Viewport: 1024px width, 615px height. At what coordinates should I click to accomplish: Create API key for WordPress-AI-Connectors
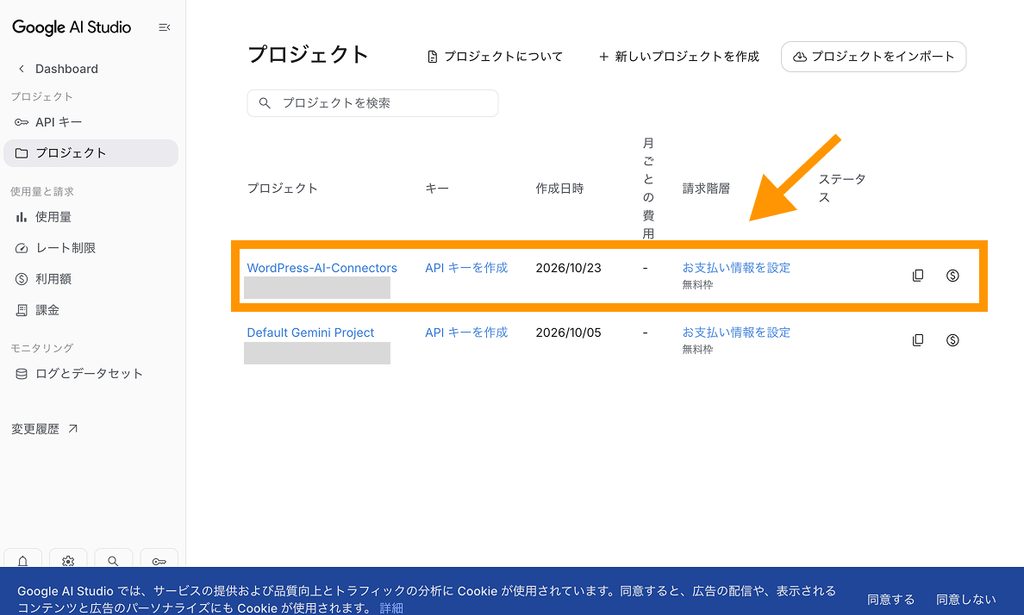(x=466, y=268)
